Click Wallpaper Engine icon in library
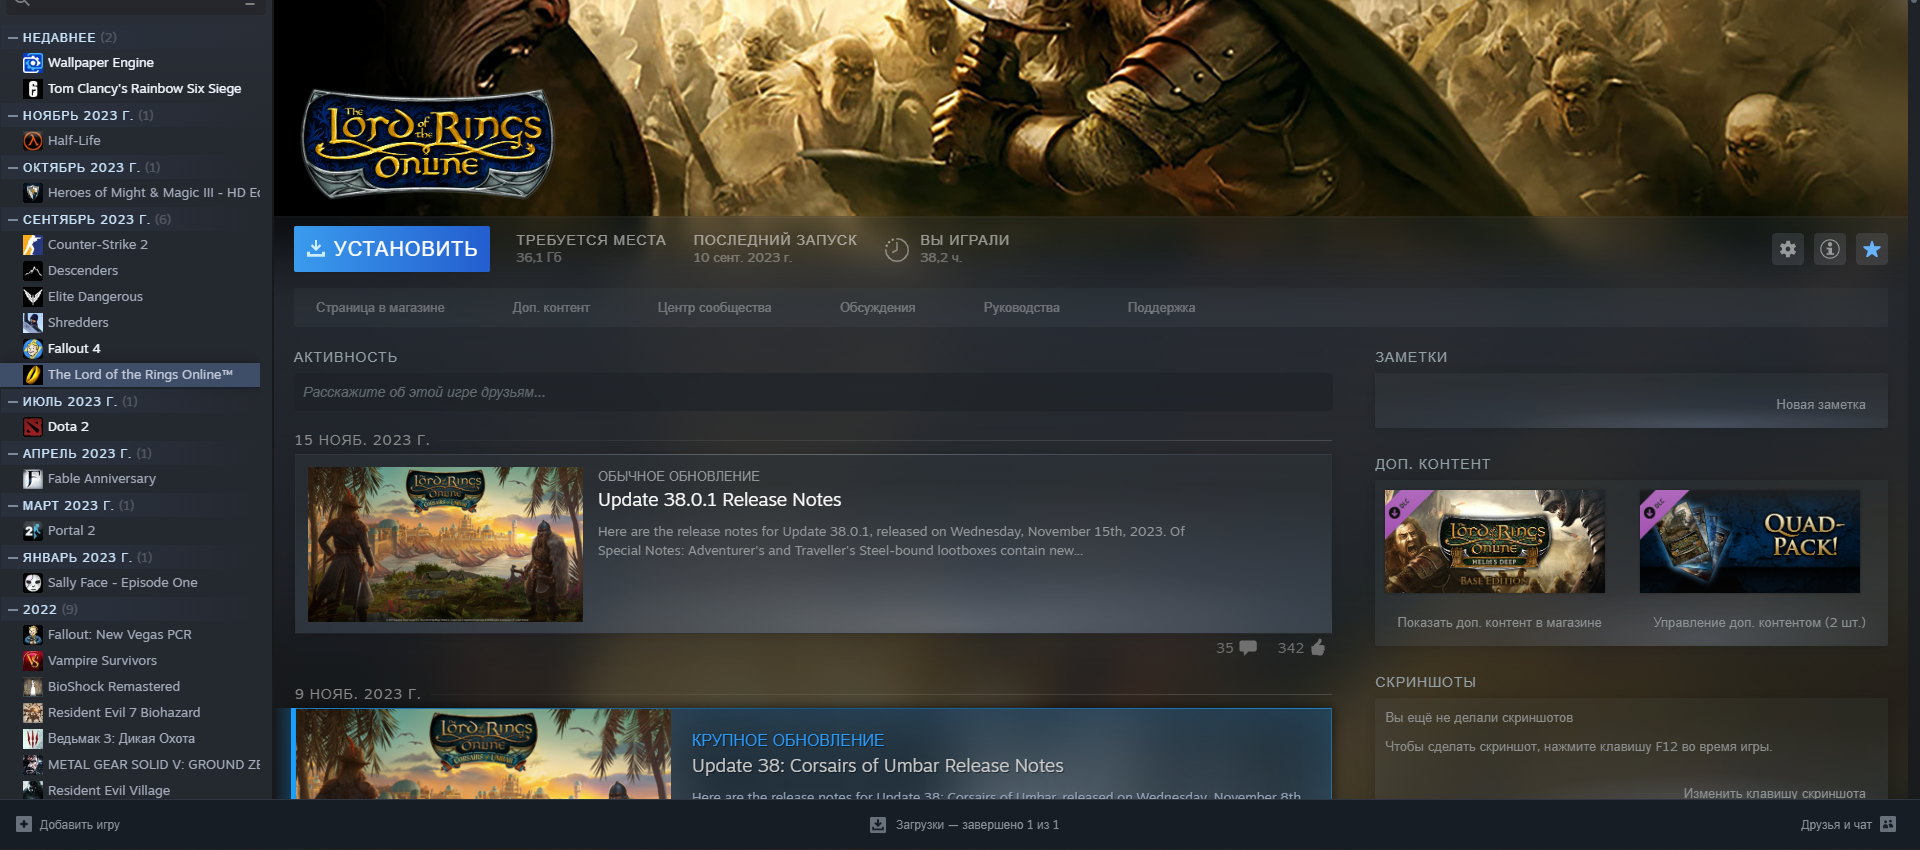The height and width of the screenshot is (850, 1920). click(x=33, y=63)
